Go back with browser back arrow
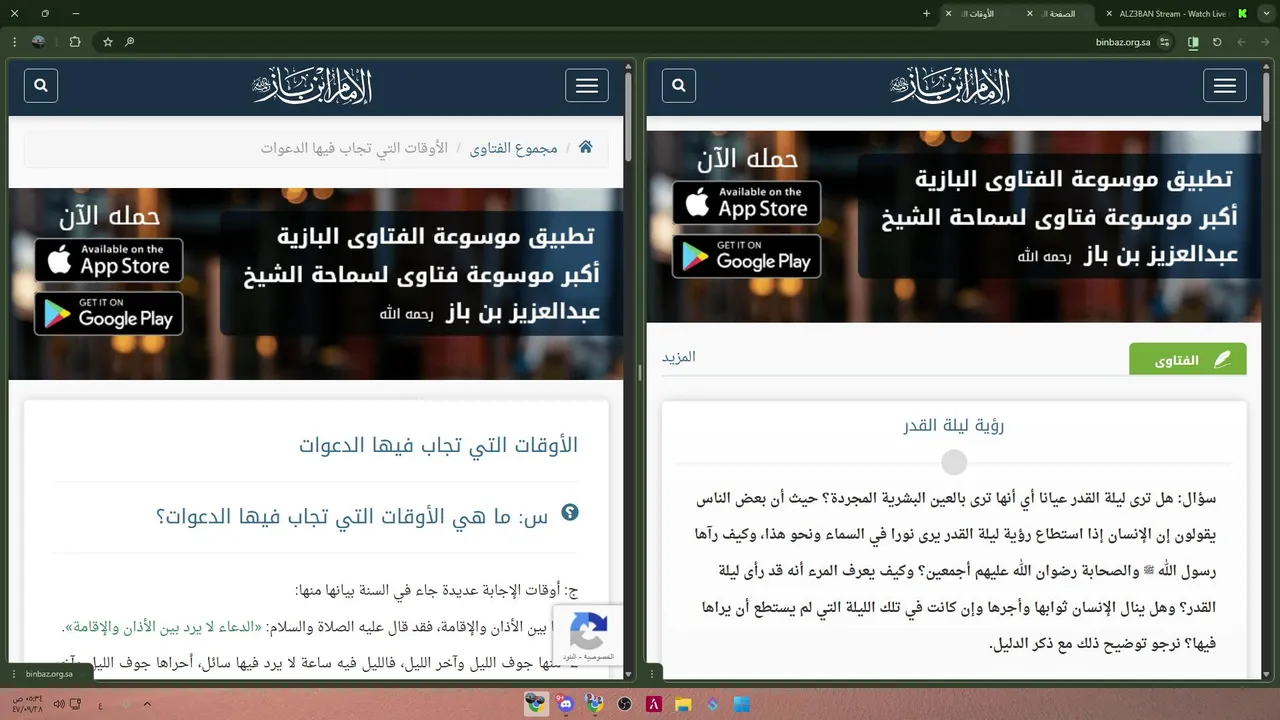The height and width of the screenshot is (720, 1280). 1265,42
